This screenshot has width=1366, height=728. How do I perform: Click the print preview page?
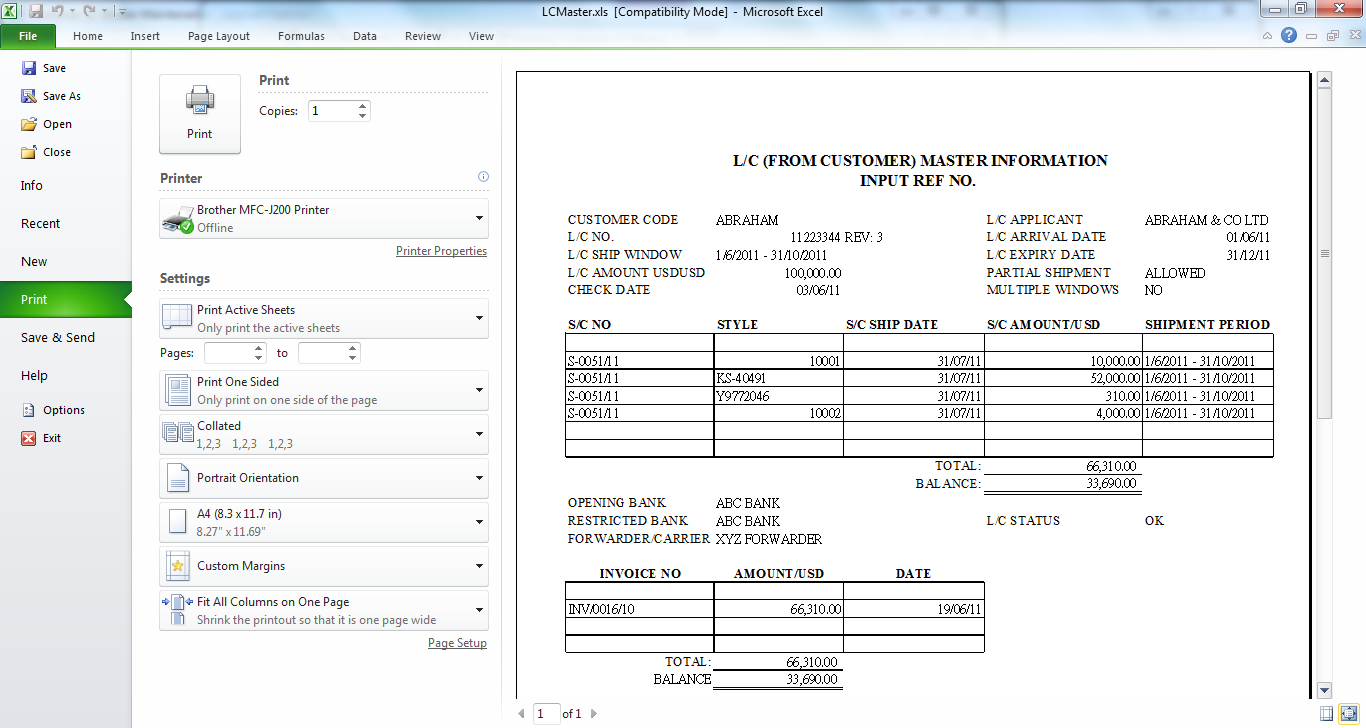coord(913,385)
